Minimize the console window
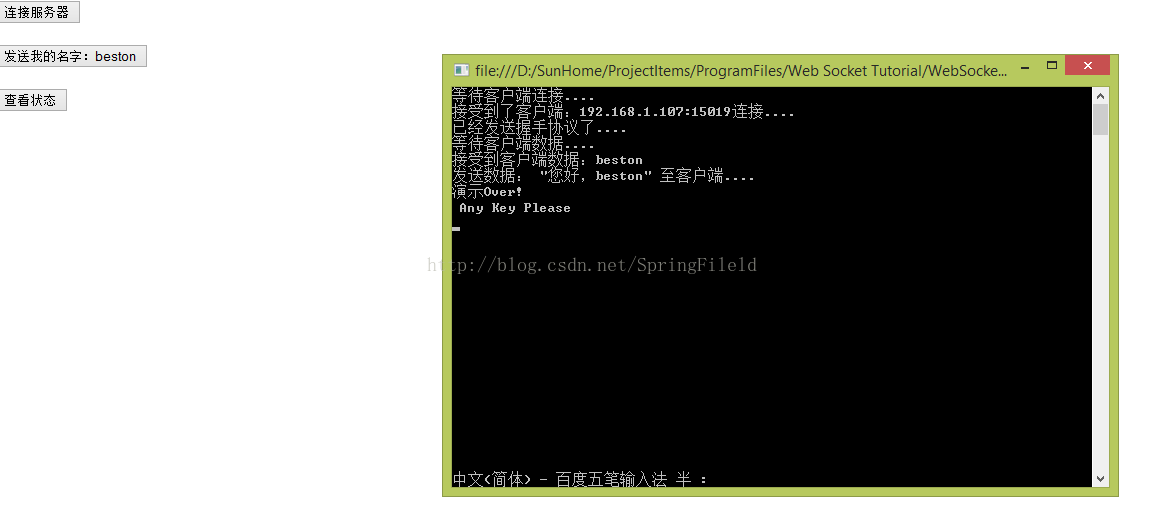1164x509 pixels. (x=1024, y=68)
